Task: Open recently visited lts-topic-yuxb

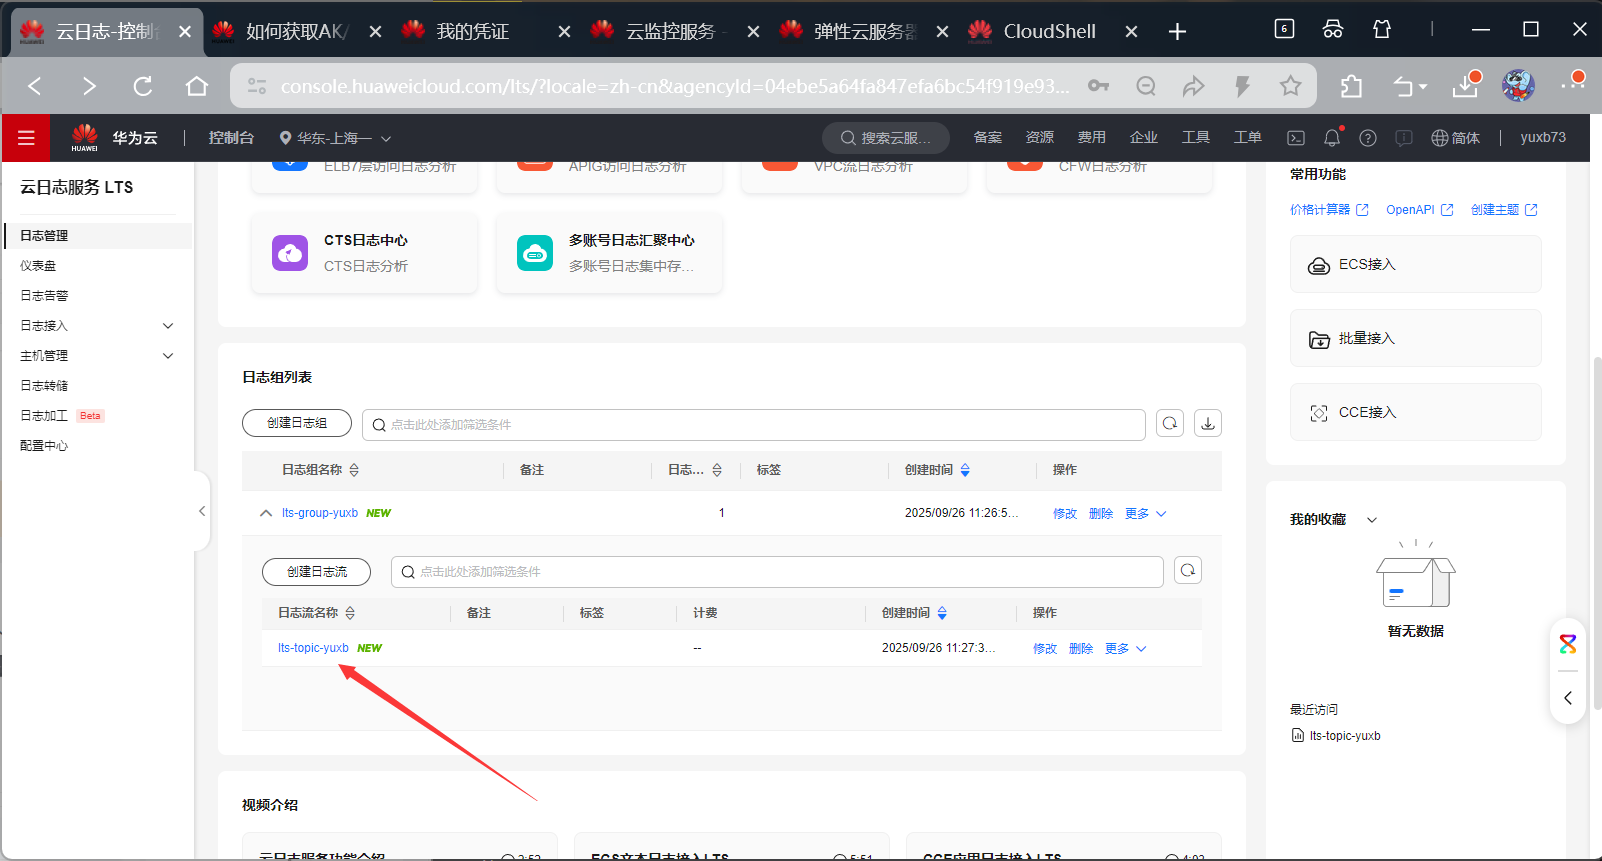Action: [1336, 736]
